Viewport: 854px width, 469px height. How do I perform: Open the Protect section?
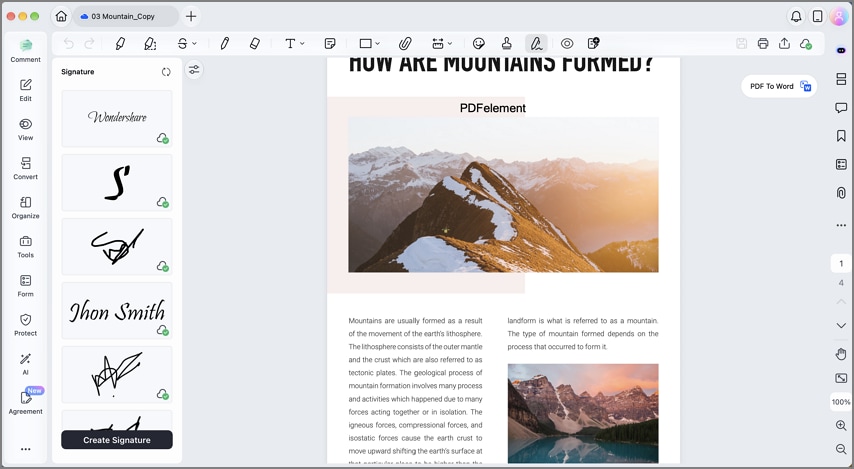pyautogui.click(x=26, y=325)
